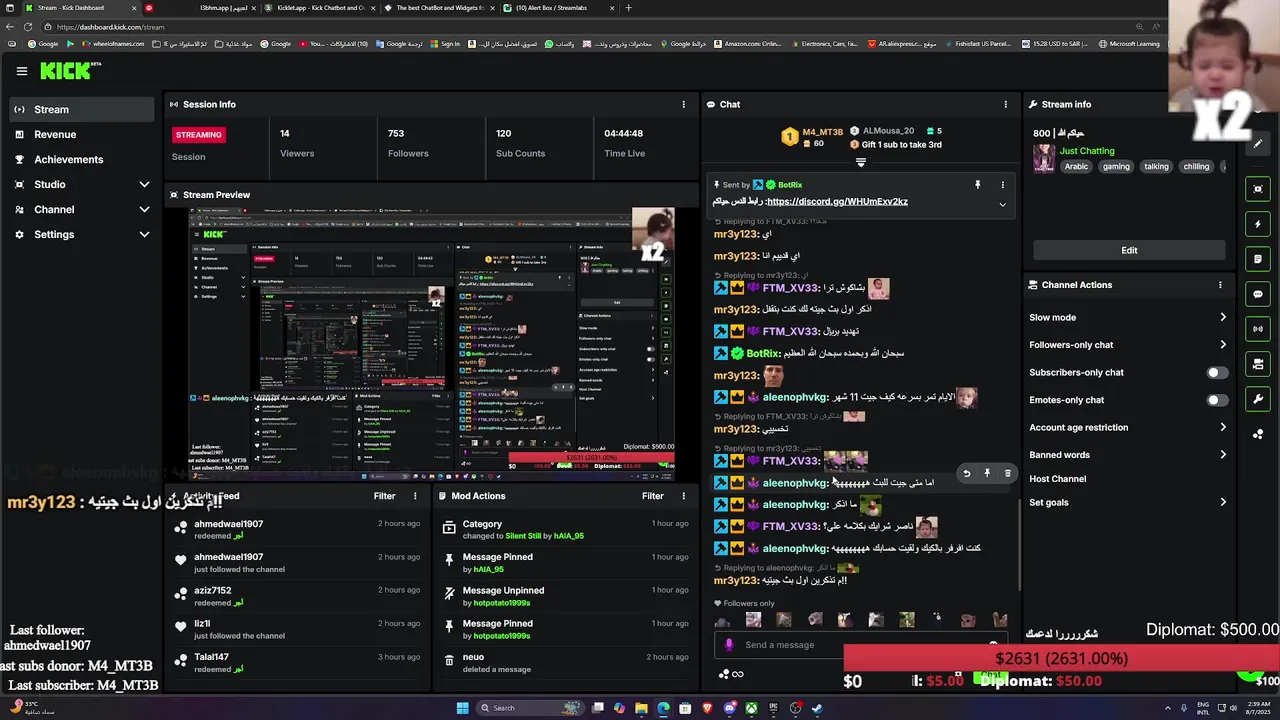The image size is (1280, 720).
Task: Click the broadcast signal icon in right toolbar
Action: 1258,329
